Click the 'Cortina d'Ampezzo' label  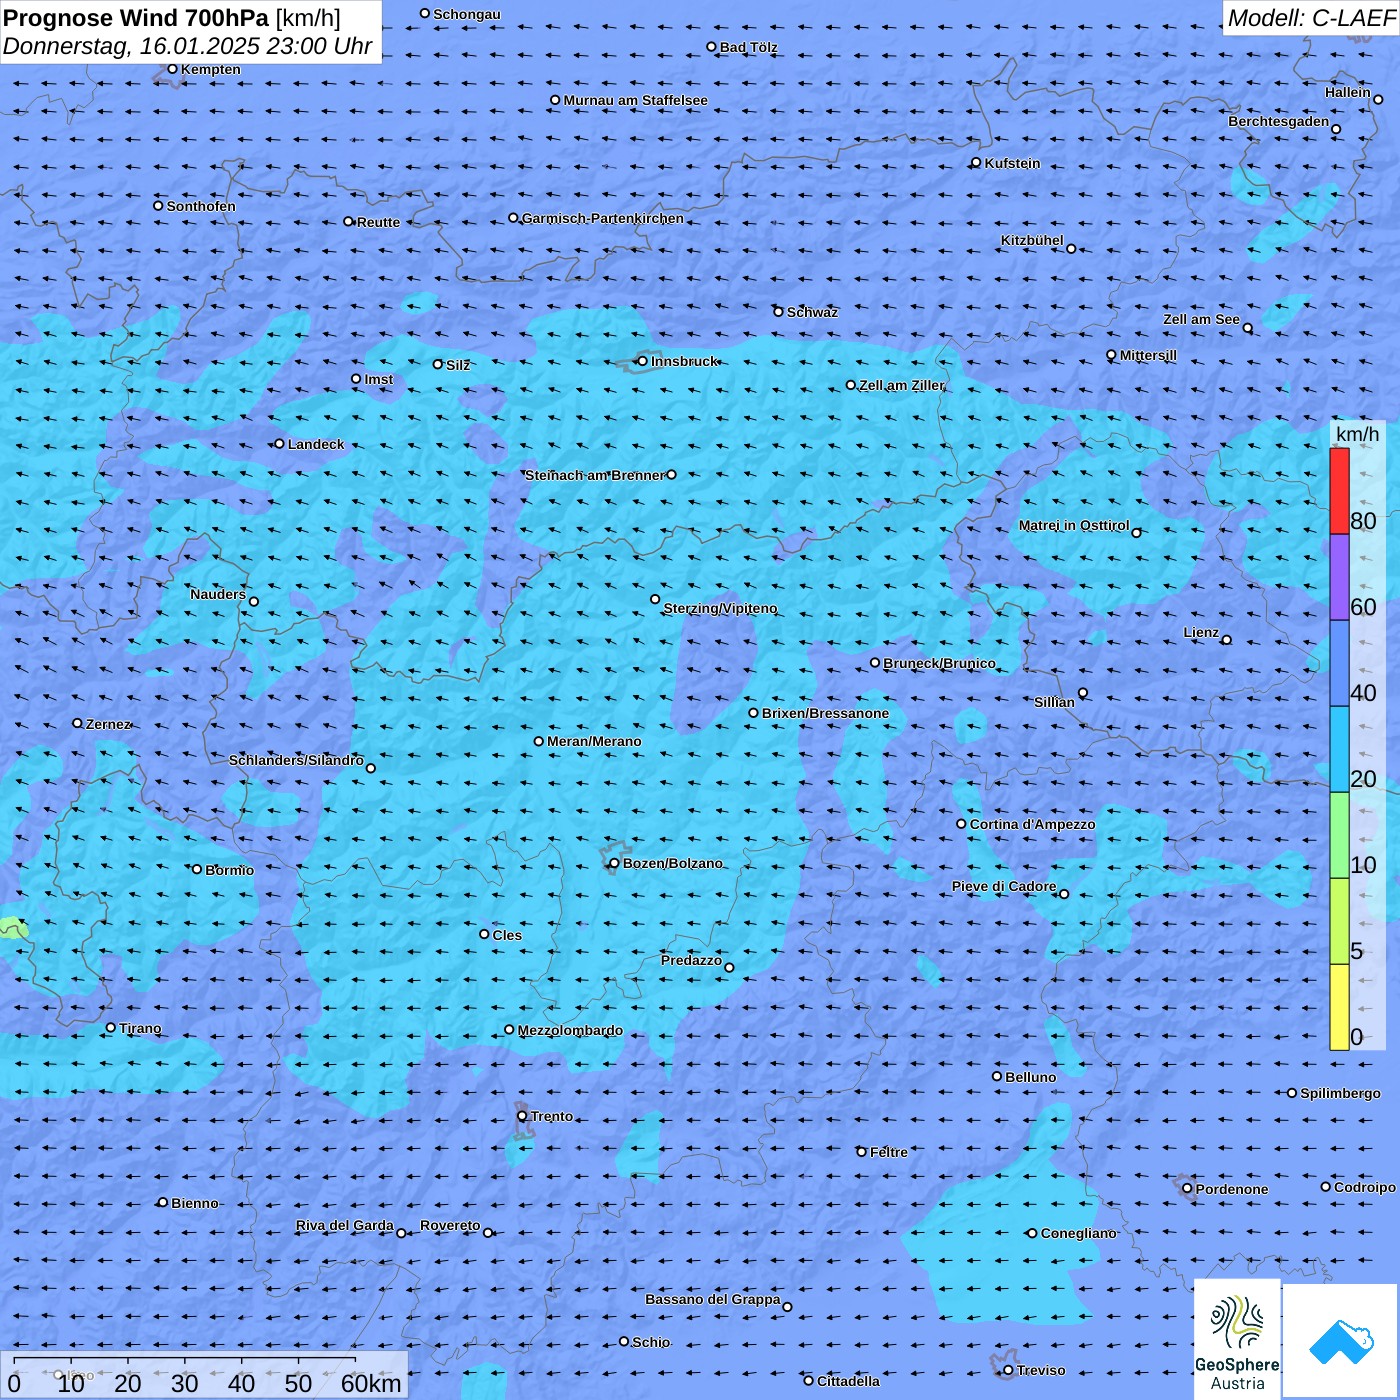[x=1033, y=825]
